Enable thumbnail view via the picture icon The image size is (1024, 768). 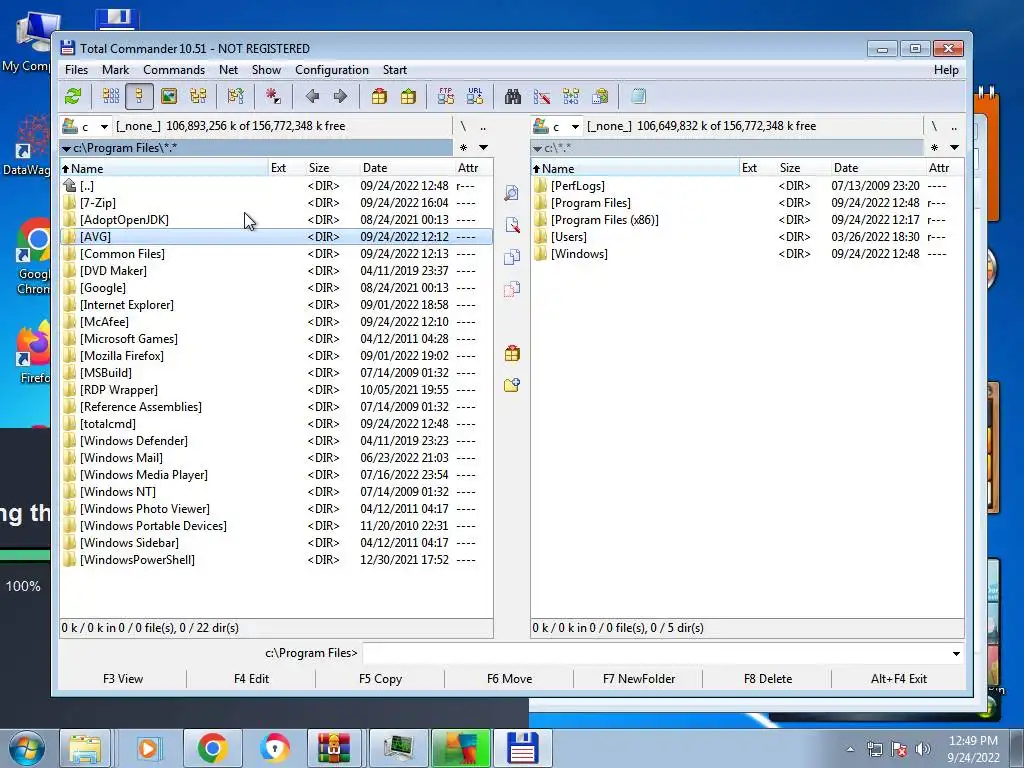click(168, 97)
